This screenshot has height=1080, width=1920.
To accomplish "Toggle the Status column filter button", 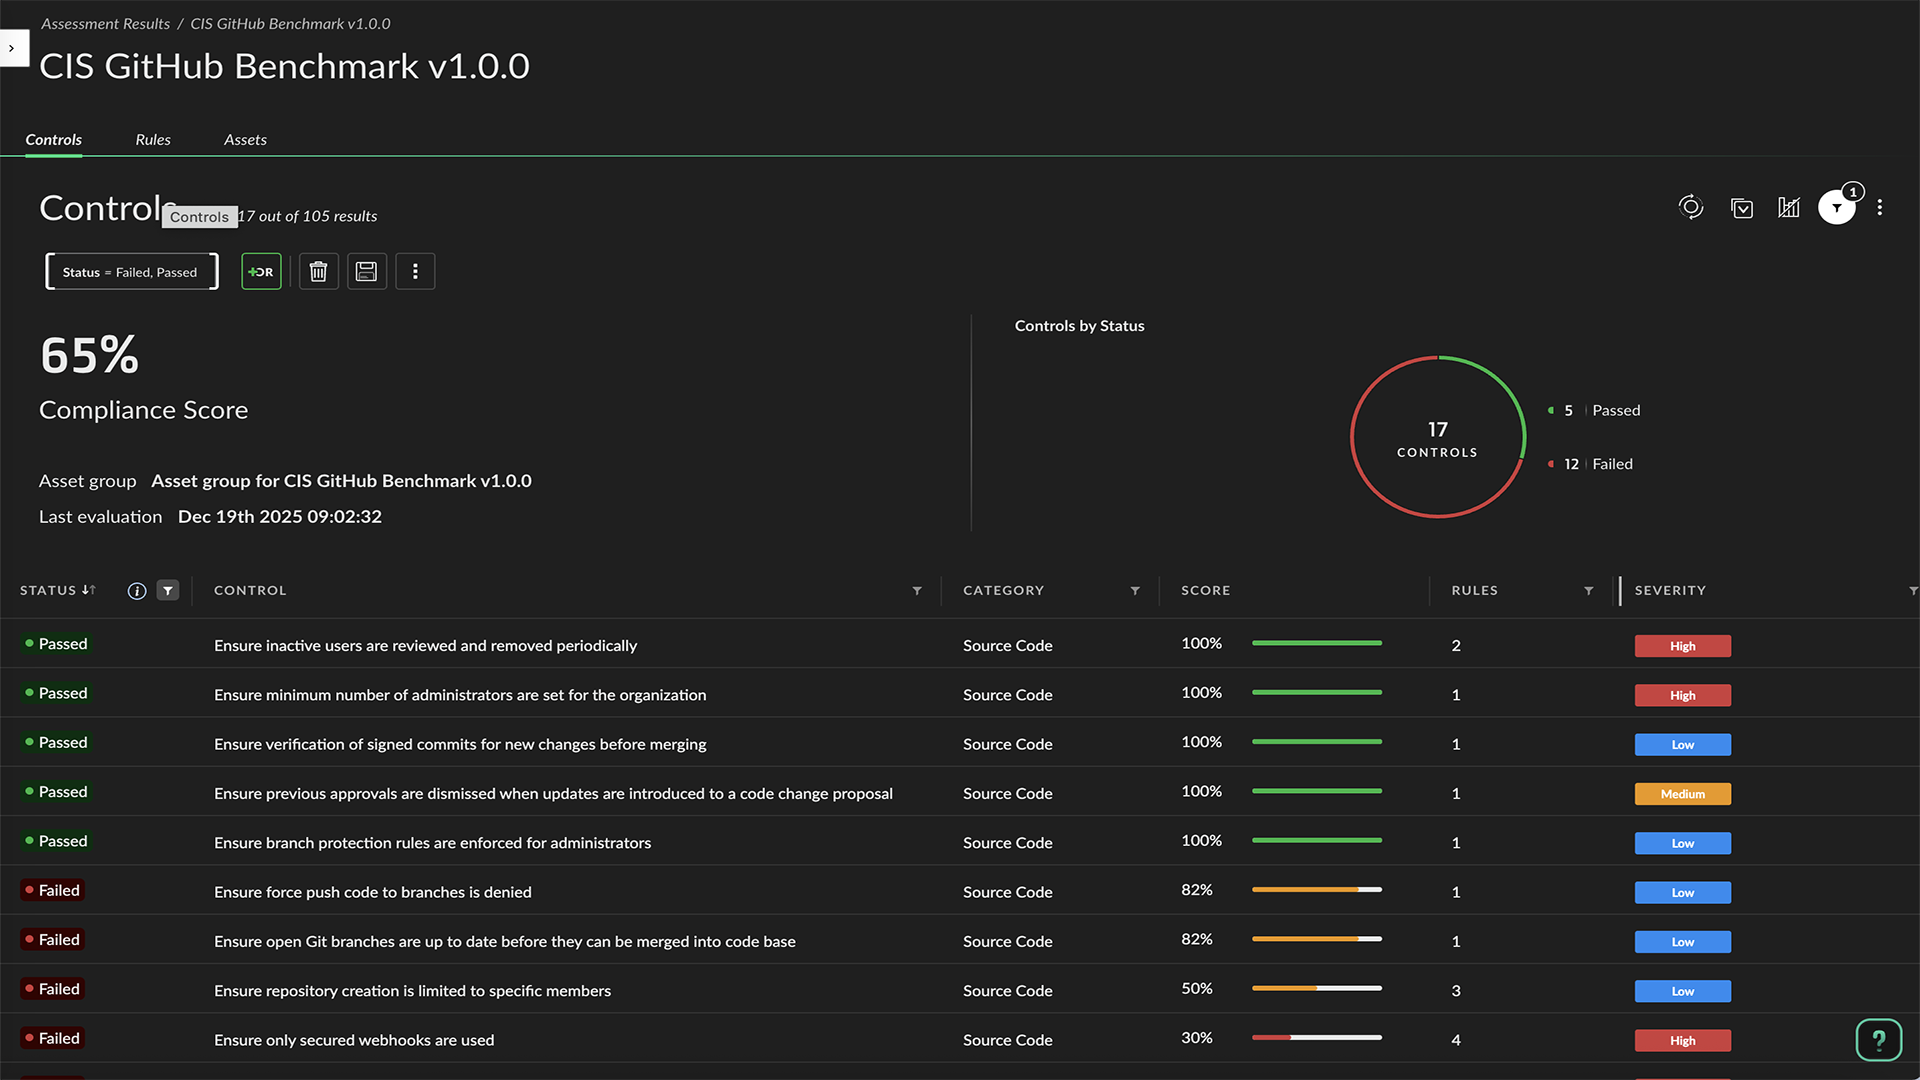I will (x=168, y=591).
